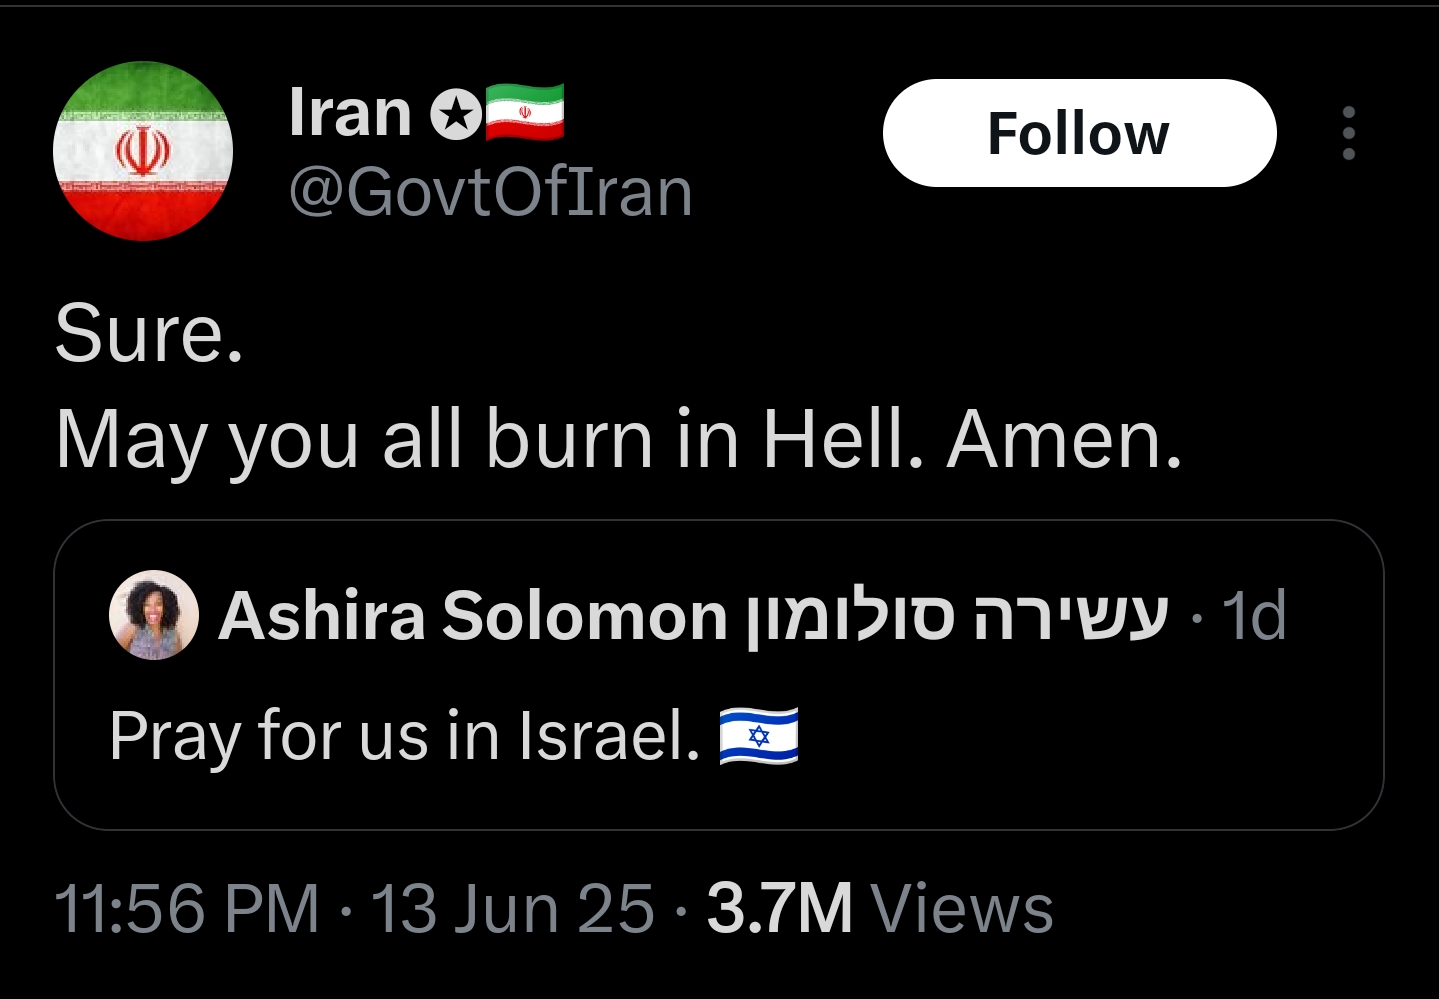Screen dimensions: 1439x999
Task: Select the word Sure. in the post
Action: [x=149, y=333]
